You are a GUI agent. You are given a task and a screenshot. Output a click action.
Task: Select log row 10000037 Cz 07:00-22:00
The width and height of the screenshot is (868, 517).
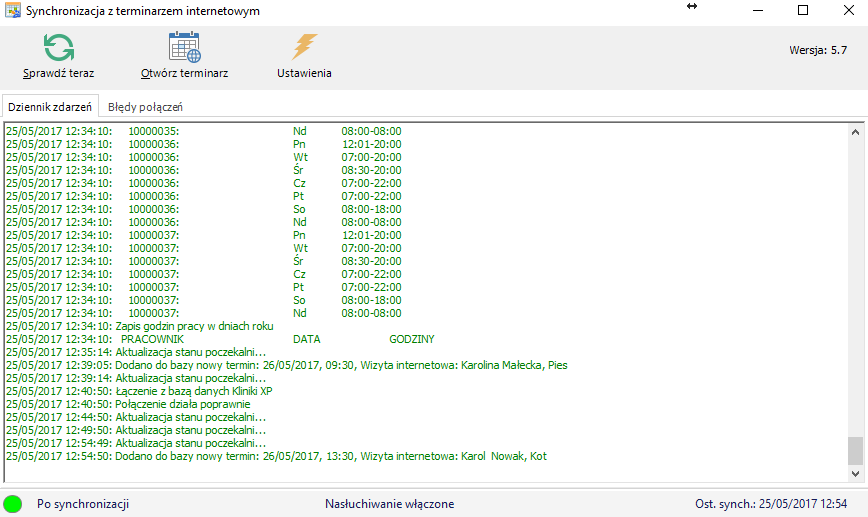pyautogui.click(x=204, y=274)
